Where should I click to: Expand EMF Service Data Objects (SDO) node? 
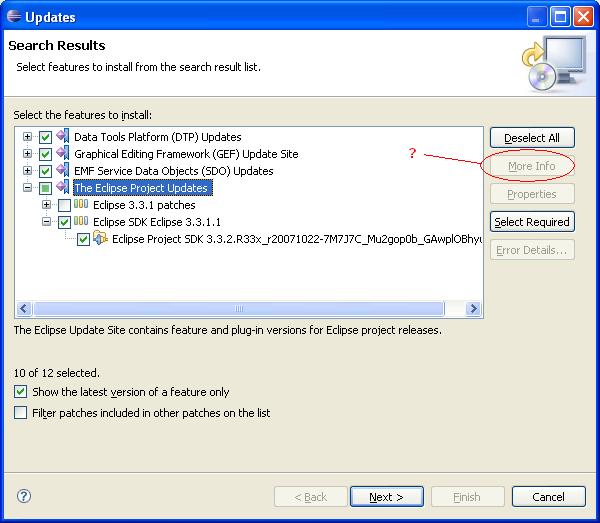(27, 171)
